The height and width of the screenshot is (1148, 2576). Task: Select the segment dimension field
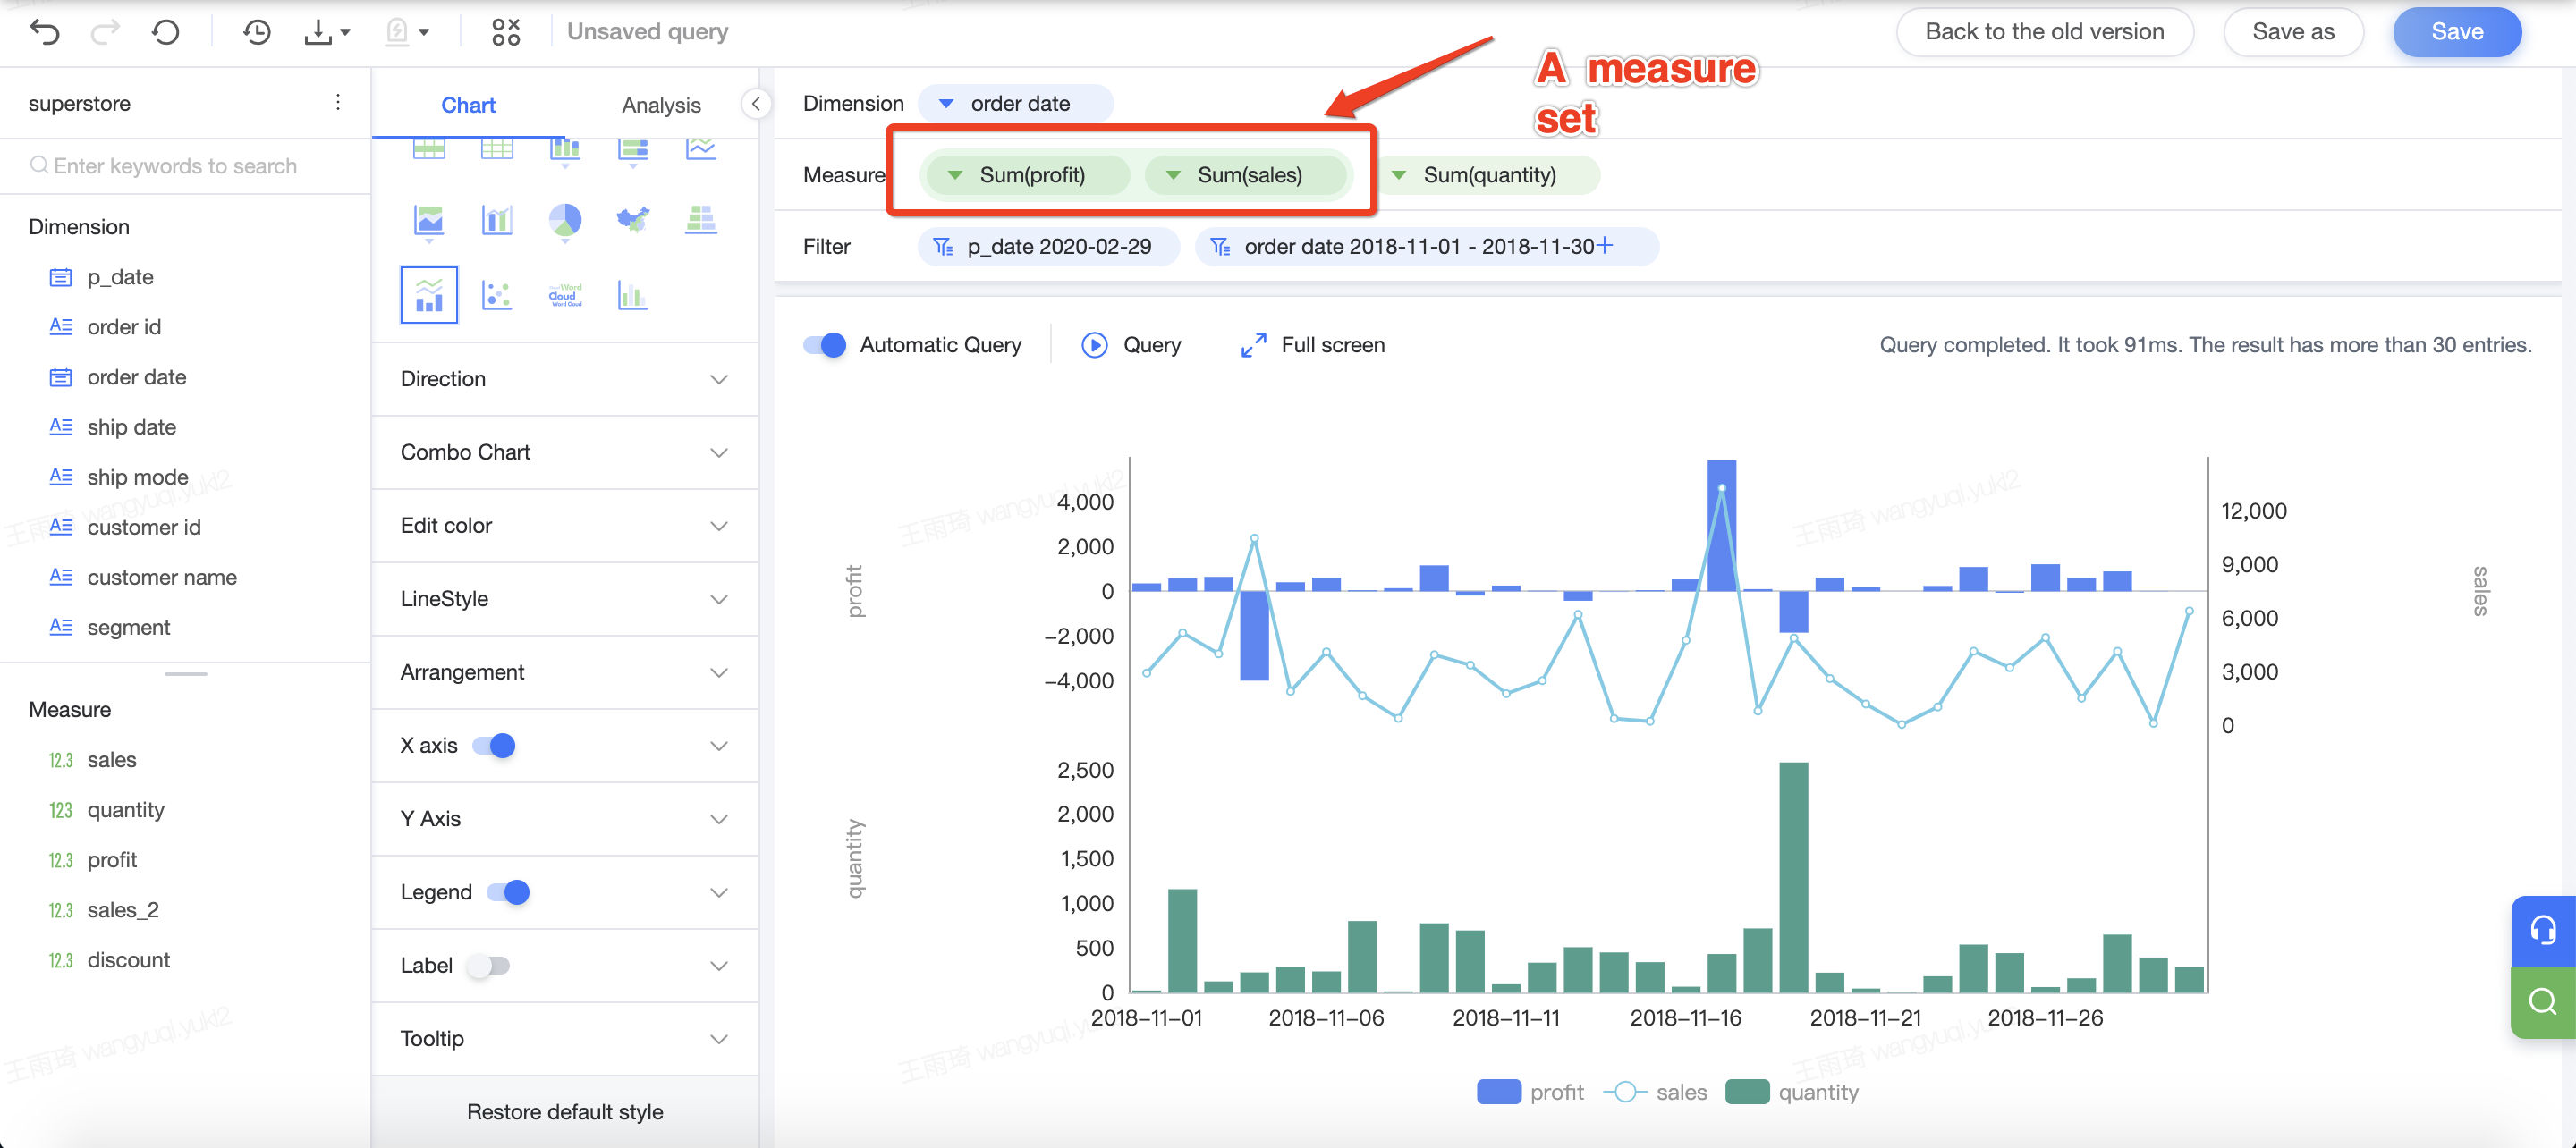(128, 627)
